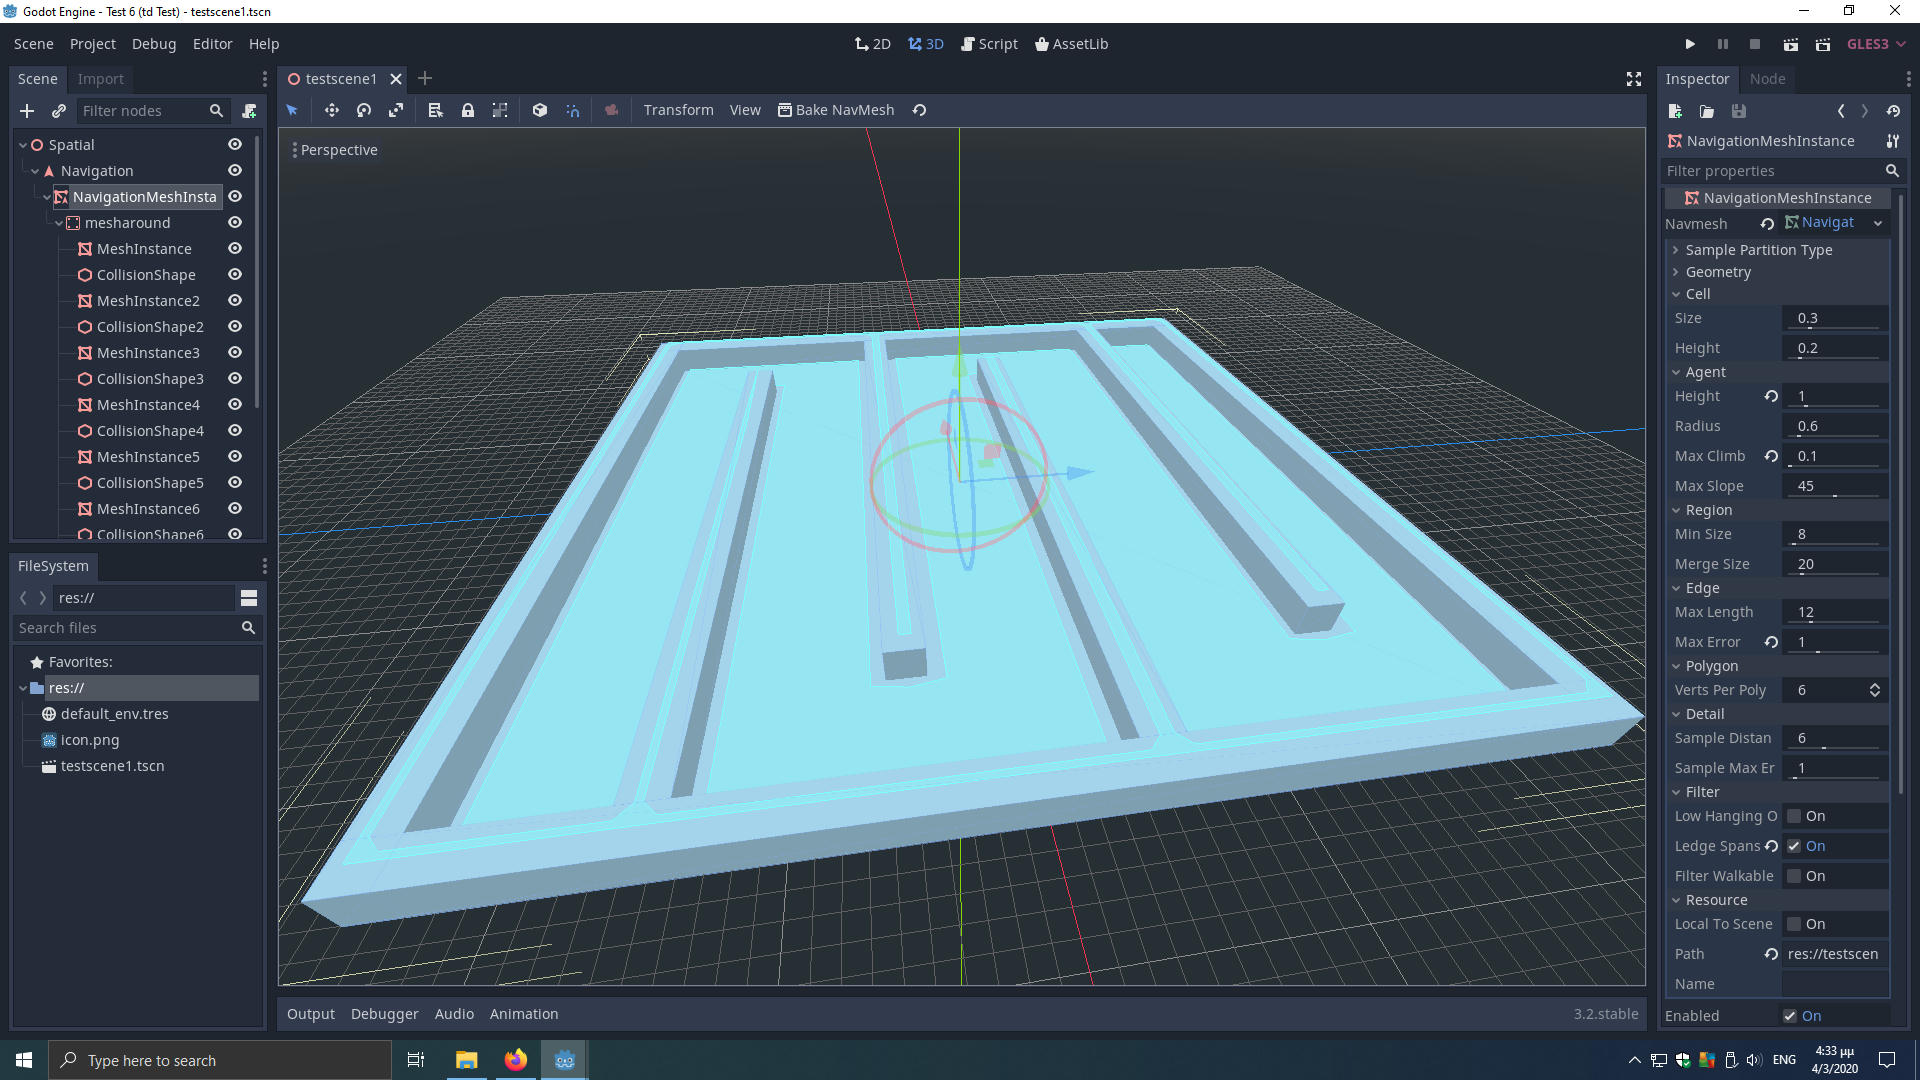Toggle the snap mode icon
Viewport: 1920px width, 1080px height.
573,110
